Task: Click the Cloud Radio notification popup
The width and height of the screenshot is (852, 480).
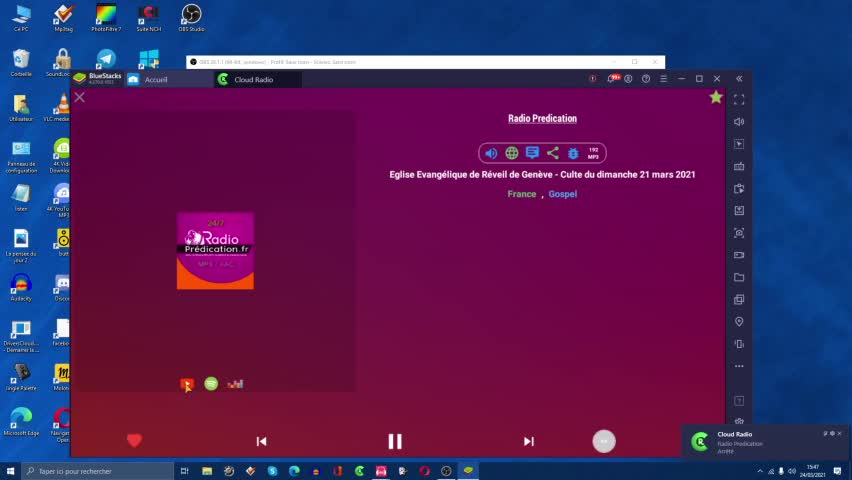Action: [x=765, y=442]
